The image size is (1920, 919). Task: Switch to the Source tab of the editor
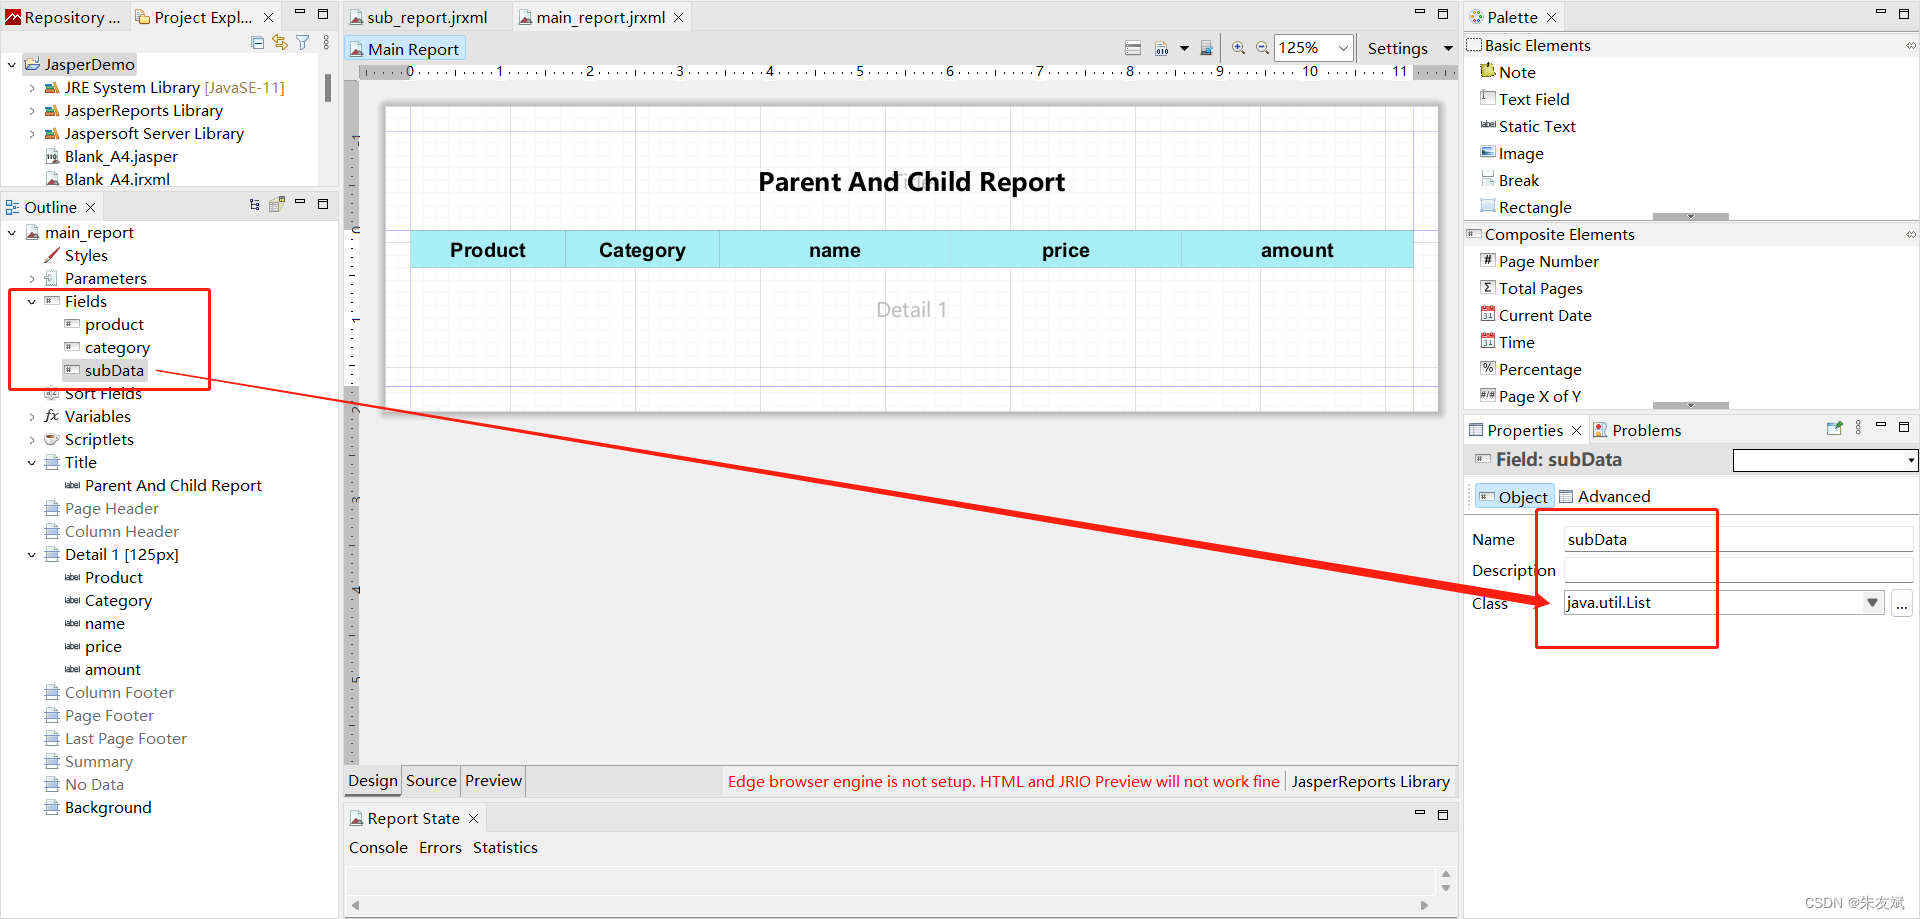[430, 781]
